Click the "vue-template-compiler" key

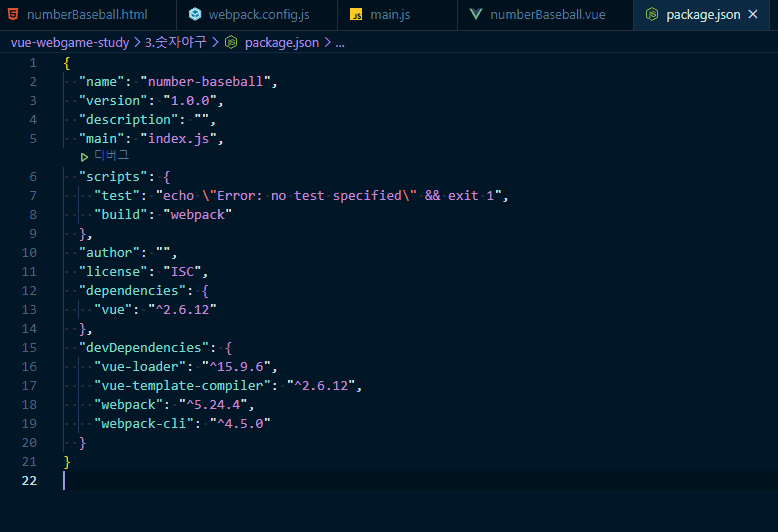coord(182,386)
